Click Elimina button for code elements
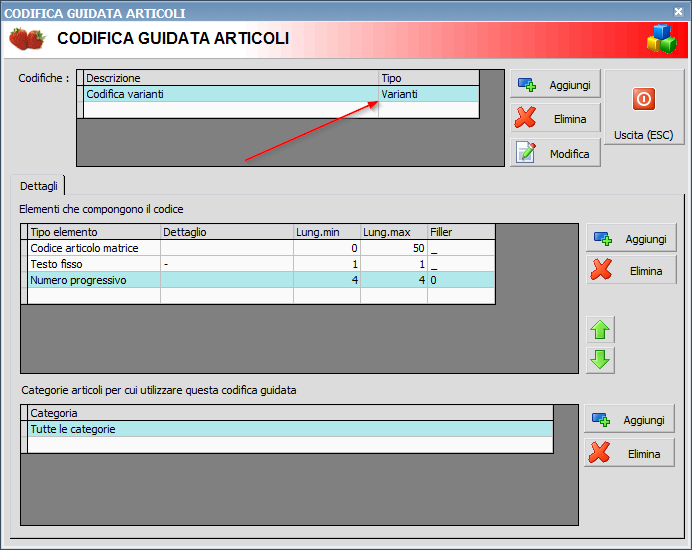 pos(631,270)
